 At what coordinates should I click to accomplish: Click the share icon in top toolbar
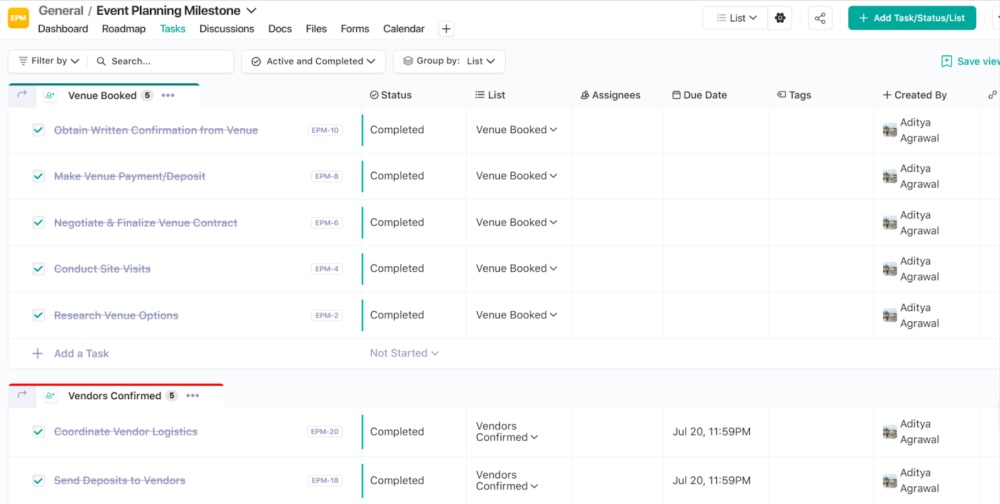tap(820, 18)
